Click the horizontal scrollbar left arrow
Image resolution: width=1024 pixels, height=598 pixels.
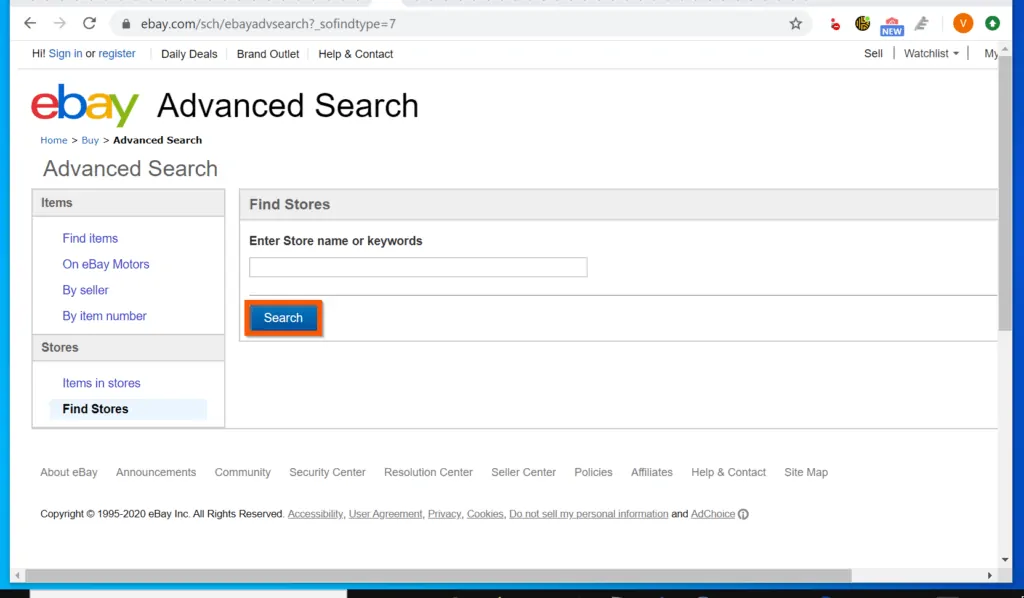coord(18,576)
